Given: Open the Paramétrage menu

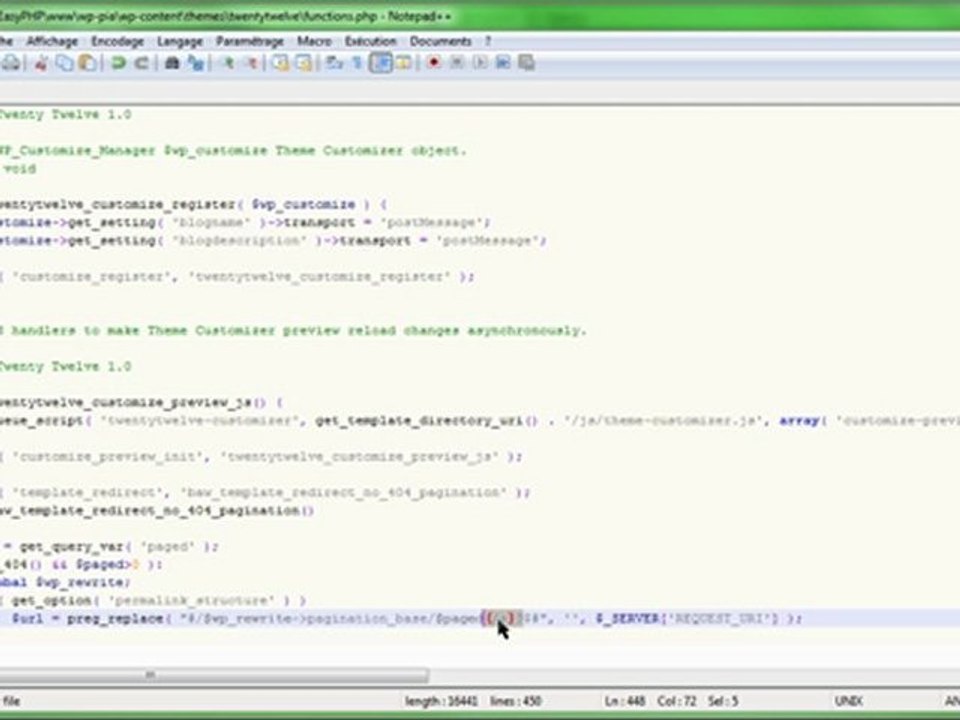Looking at the screenshot, I should (x=250, y=41).
